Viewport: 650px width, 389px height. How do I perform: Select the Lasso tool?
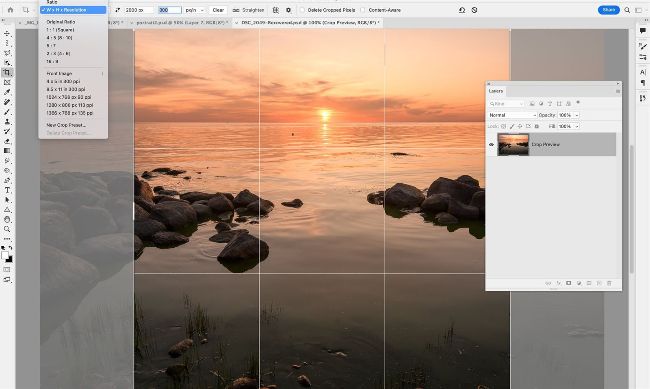pyautogui.click(x=7, y=53)
